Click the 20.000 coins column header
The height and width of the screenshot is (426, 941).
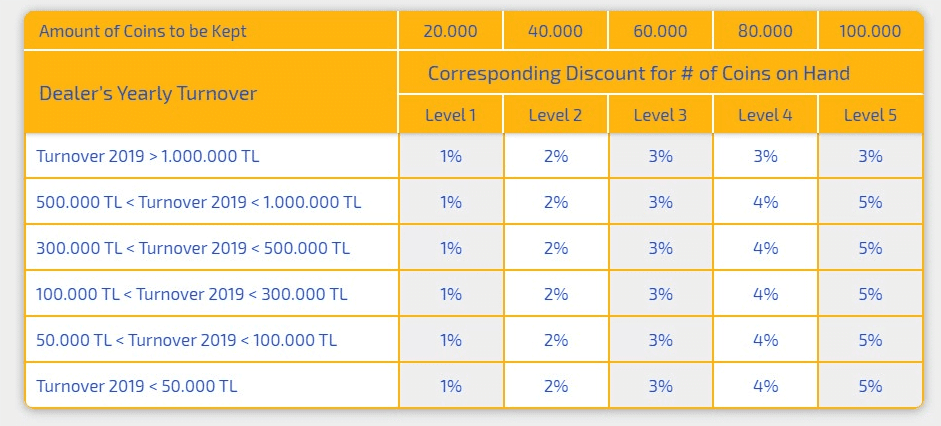[x=450, y=31]
